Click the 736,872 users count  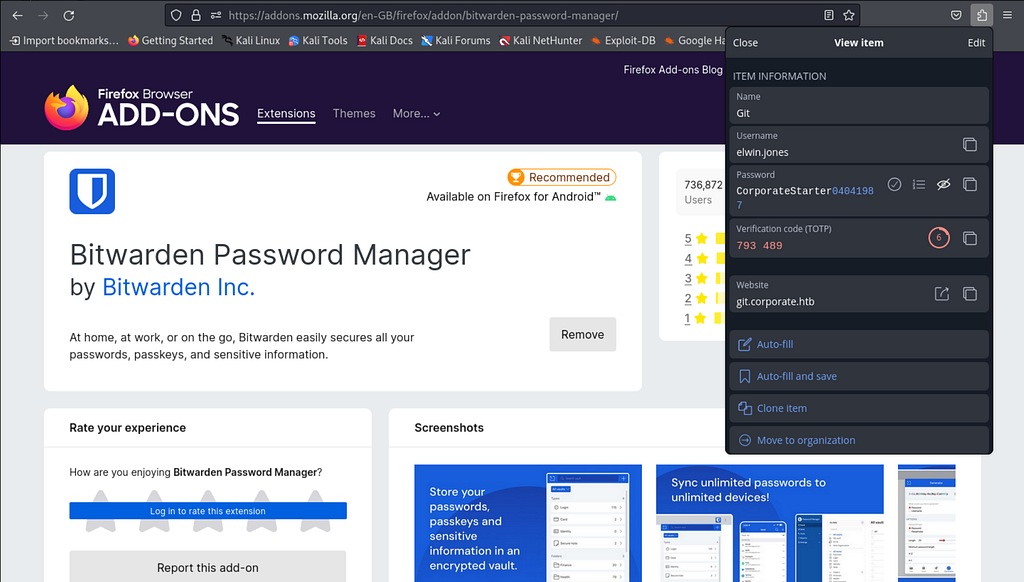[x=703, y=185]
